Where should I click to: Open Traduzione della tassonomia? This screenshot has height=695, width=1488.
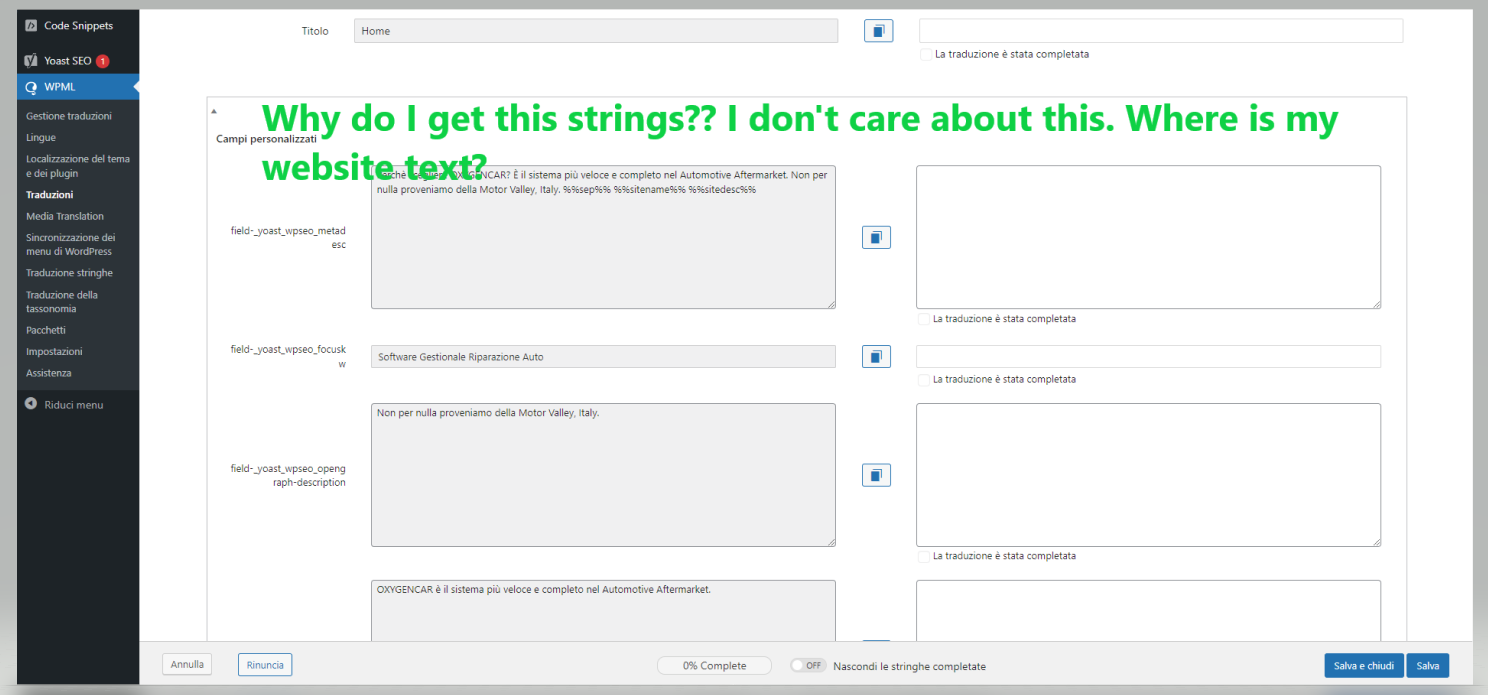click(x=62, y=302)
